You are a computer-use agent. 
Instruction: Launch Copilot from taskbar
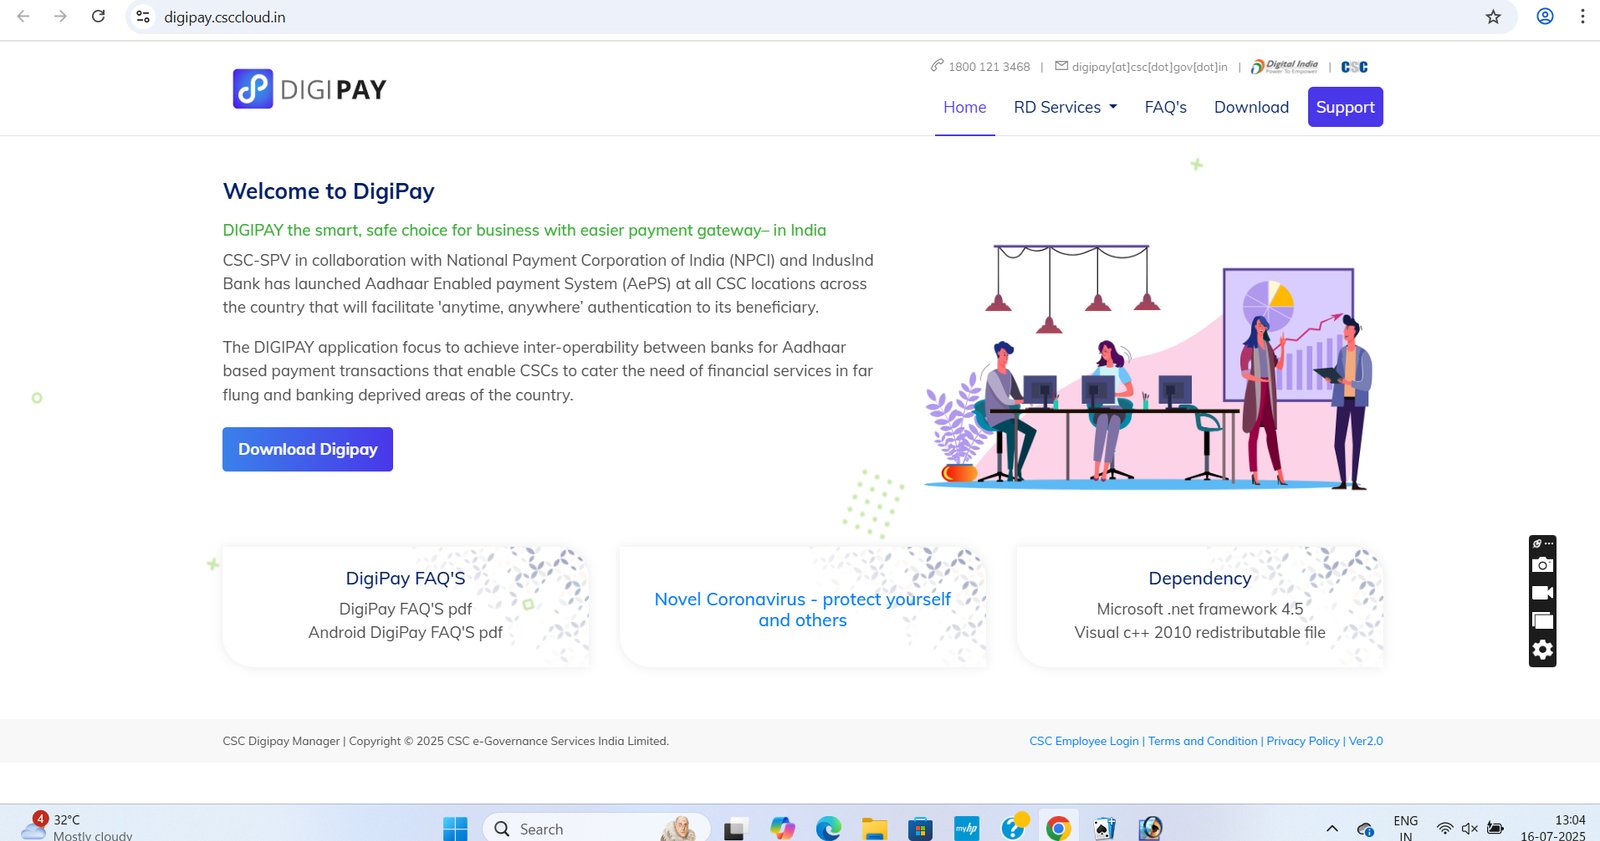782,828
